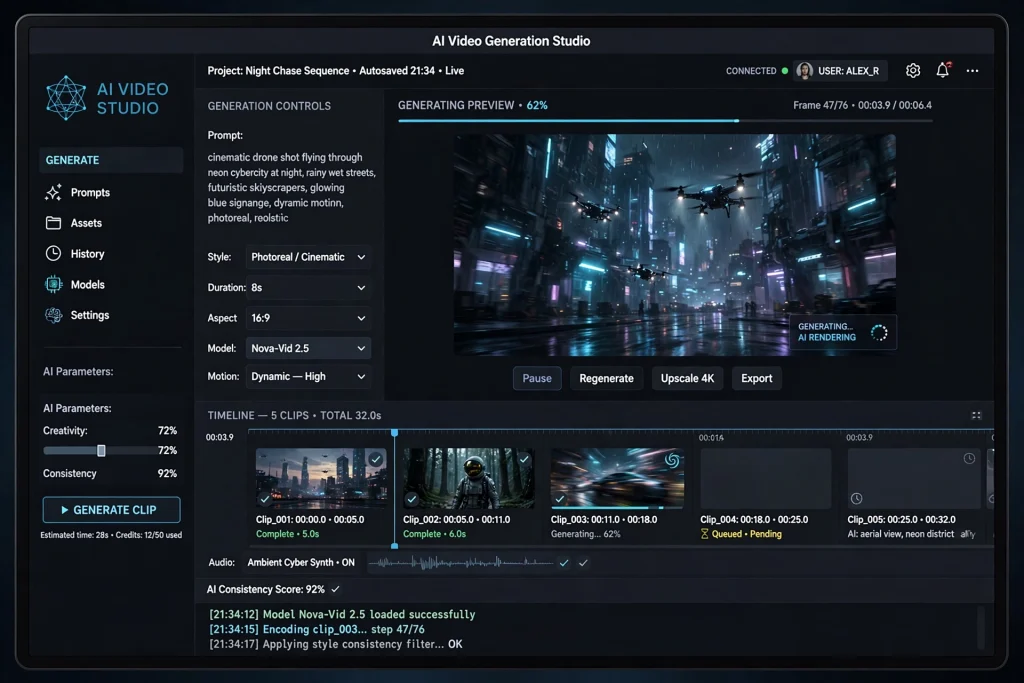Click "Model Nova-Vid 2.5 loaded successfully" log
Viewport: 1024px width, 683px height.
342,614
